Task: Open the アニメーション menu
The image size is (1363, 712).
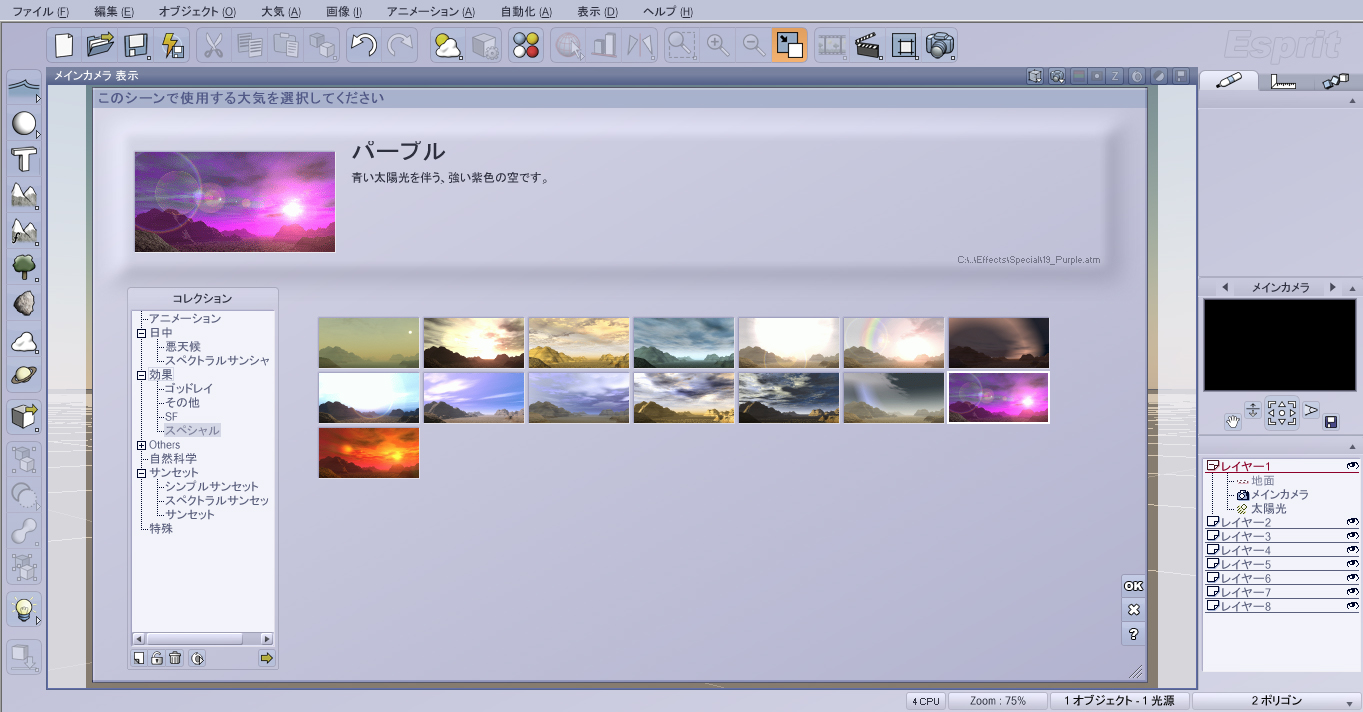Action: pyautogui.click(x=430, y=12)
